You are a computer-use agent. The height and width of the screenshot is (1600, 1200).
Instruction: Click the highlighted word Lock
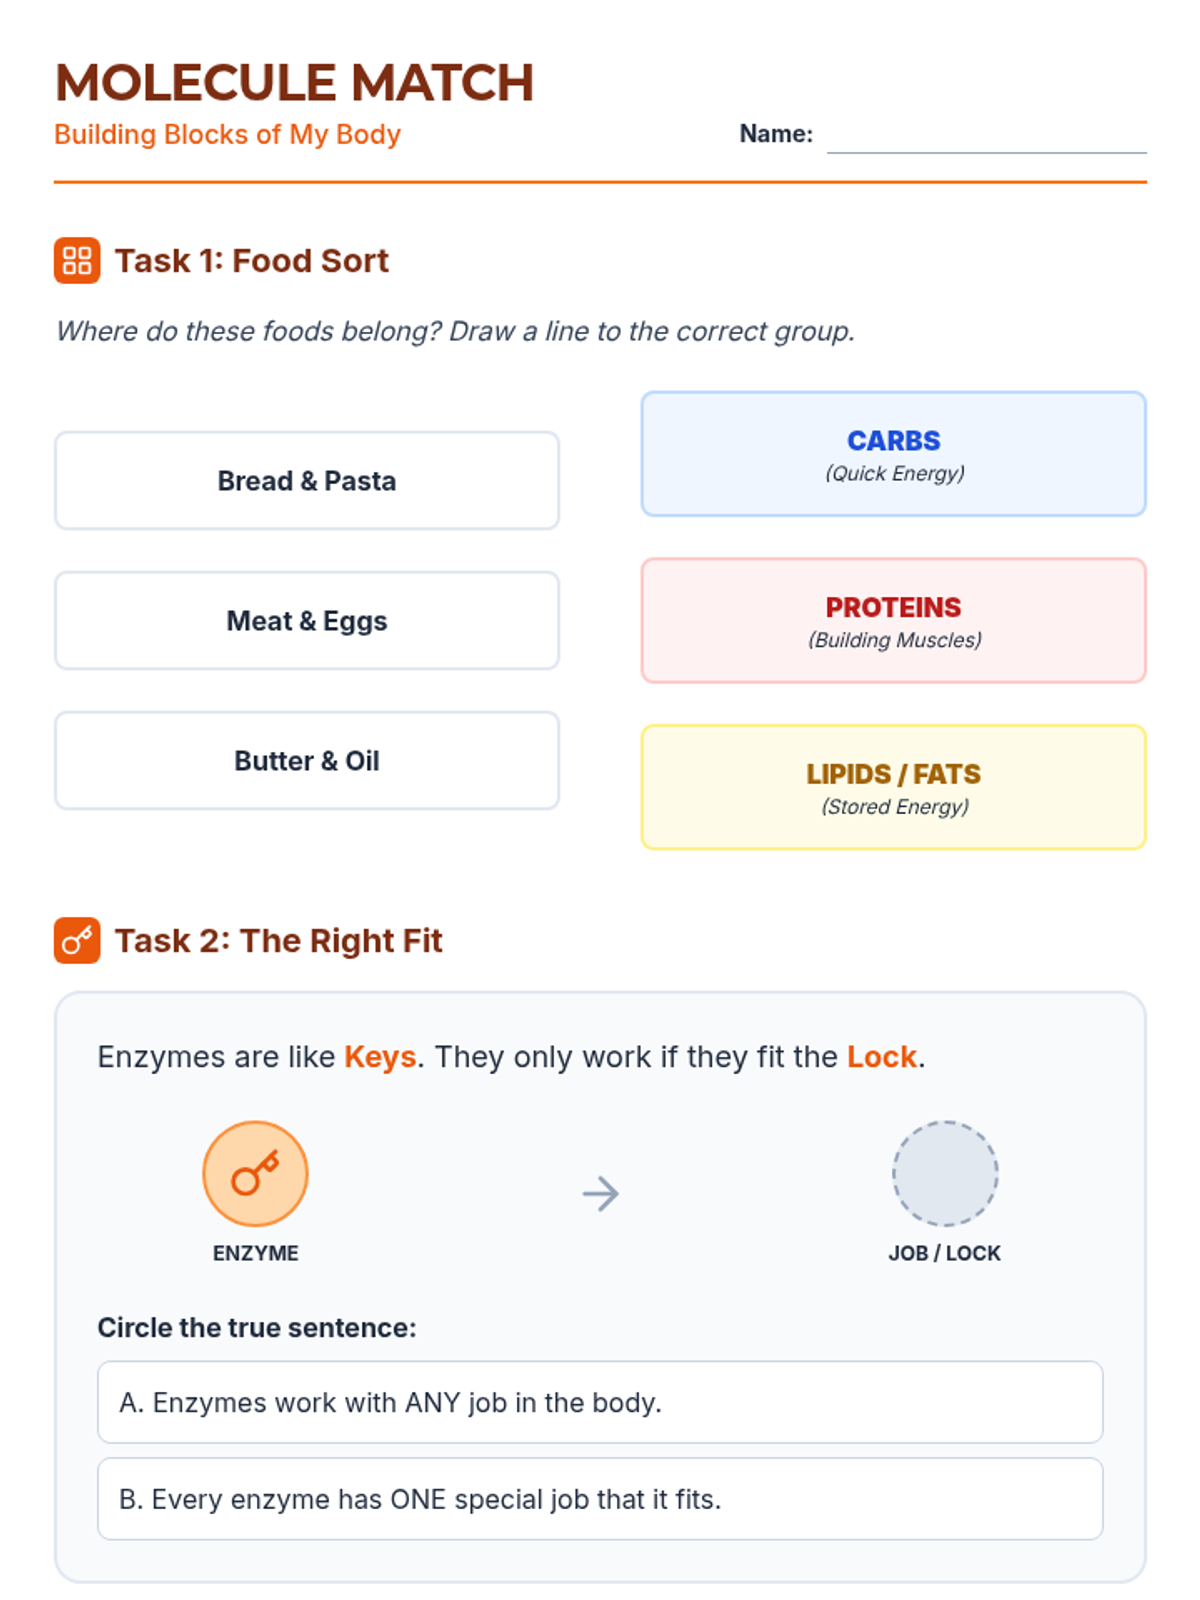881,1057
